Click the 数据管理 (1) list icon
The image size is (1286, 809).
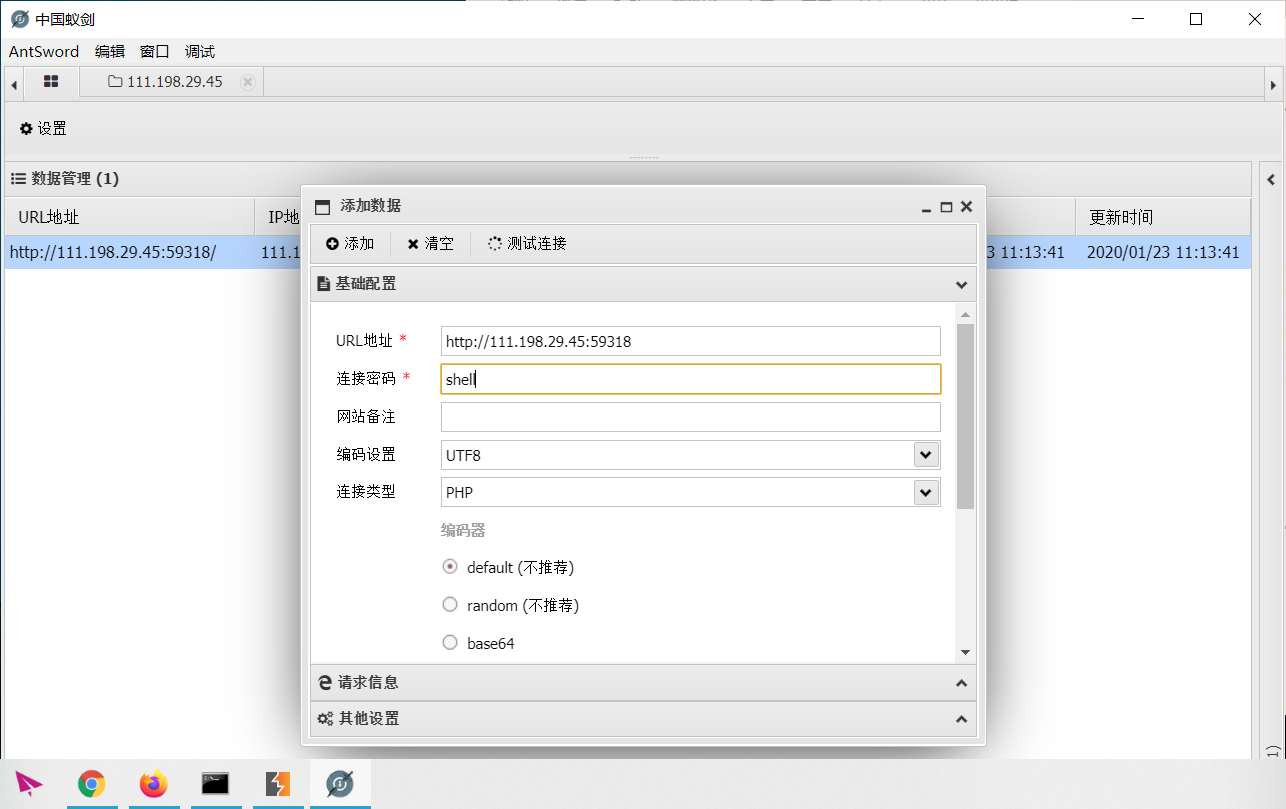pos(18,178)
